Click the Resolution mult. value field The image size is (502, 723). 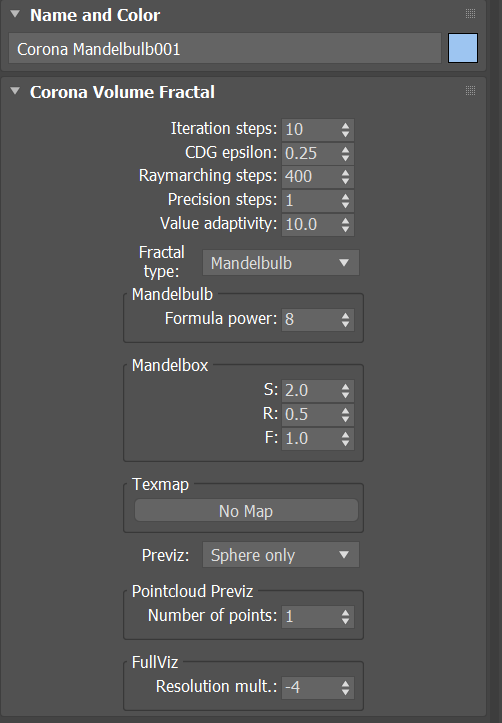point(310,687)
